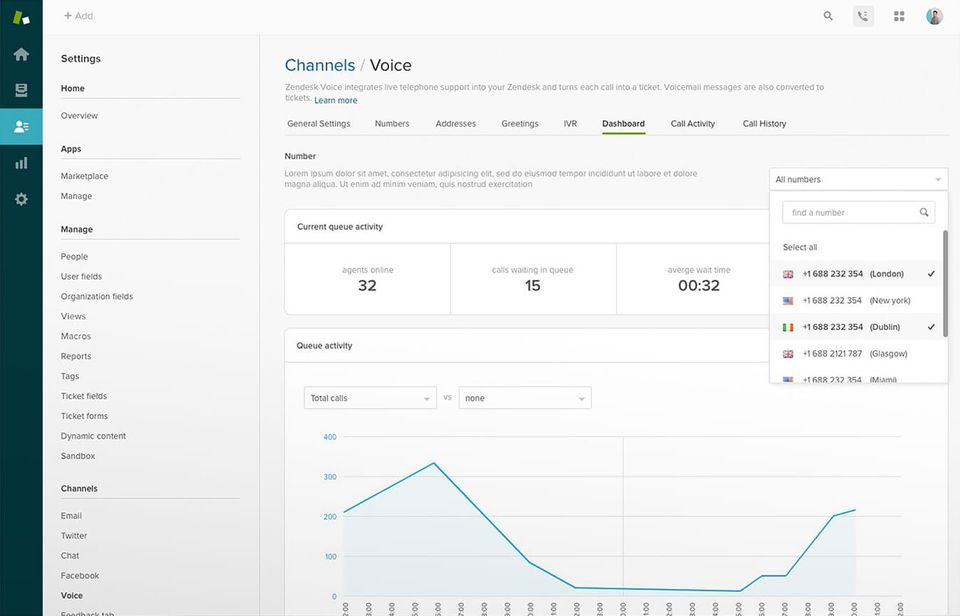
Task: Click the + Add button
Action: pyautogui.click(x=78, y=16)
